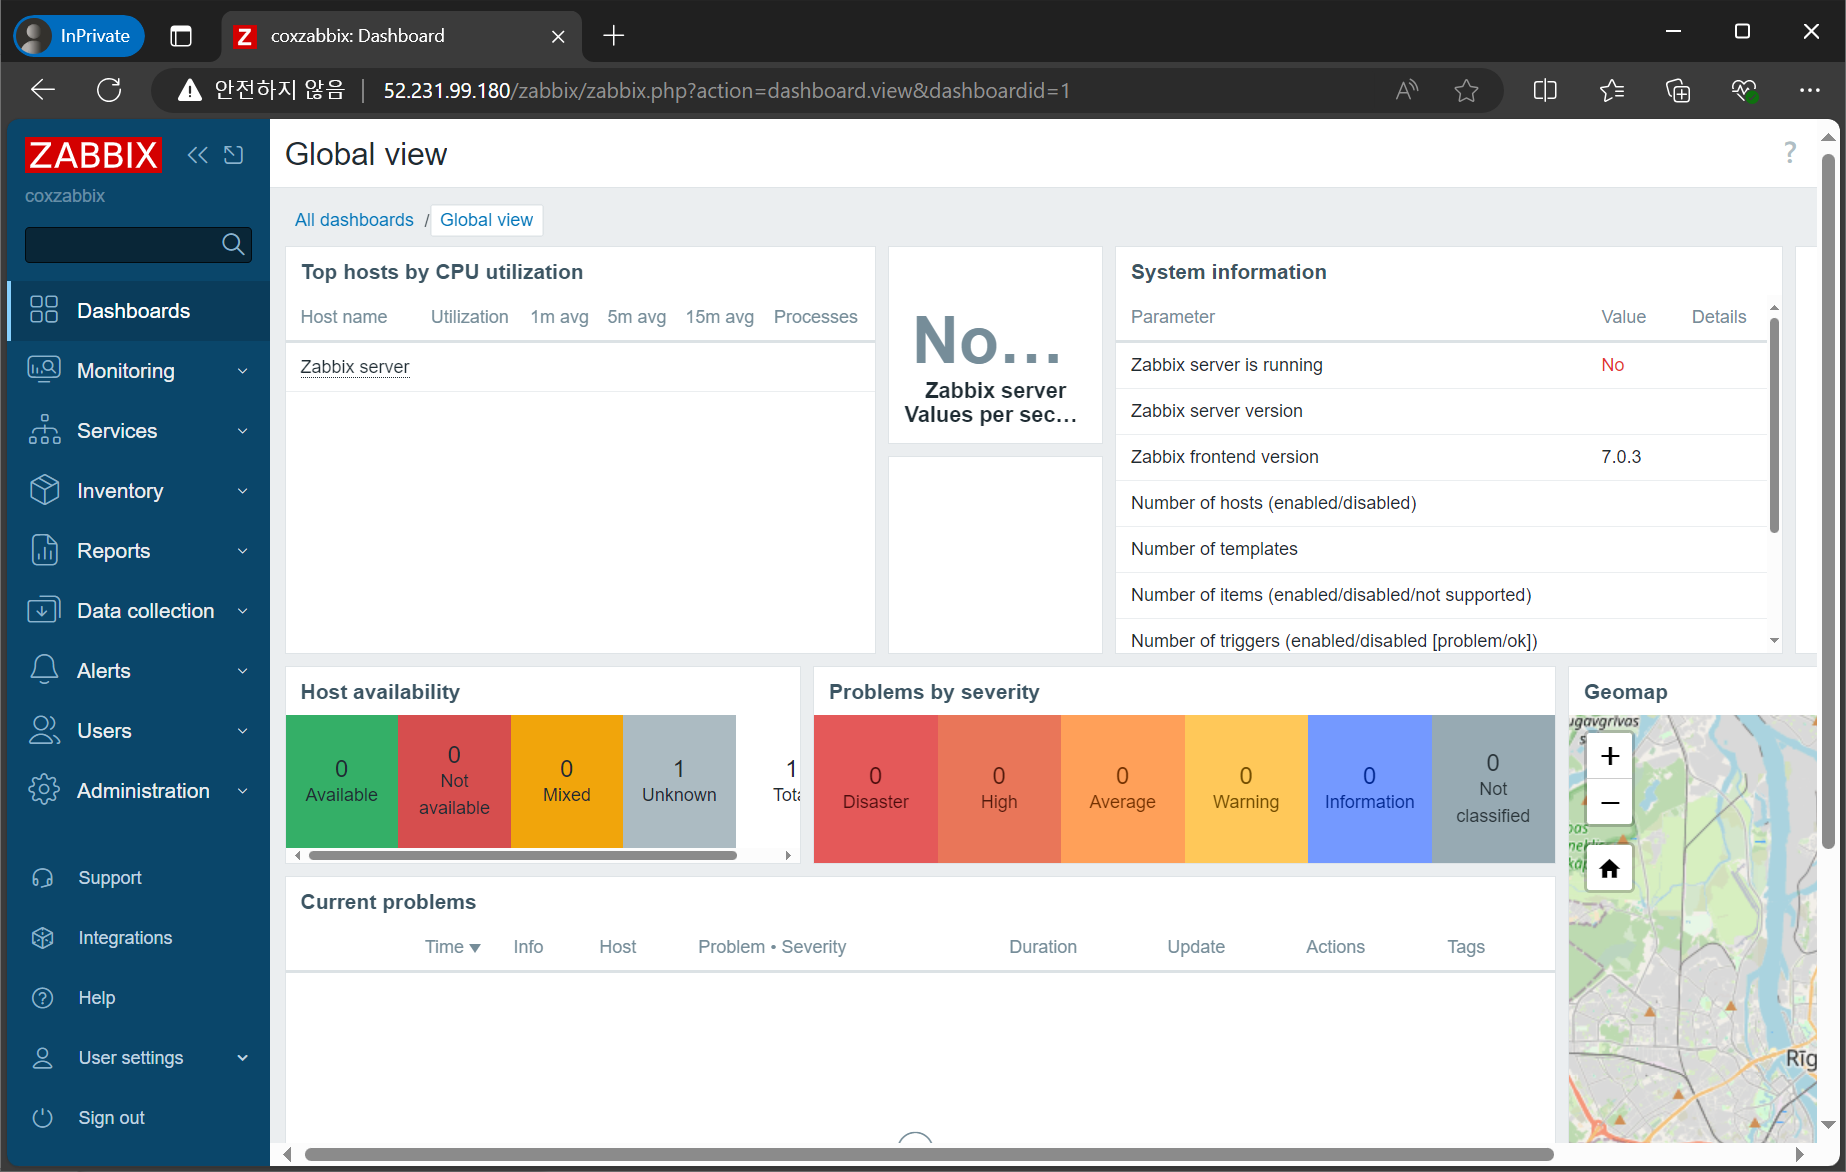Click the Integrations icon
Image resolution: width=1846 pixels, height=1172 pixels.
(x=43, y=938)
